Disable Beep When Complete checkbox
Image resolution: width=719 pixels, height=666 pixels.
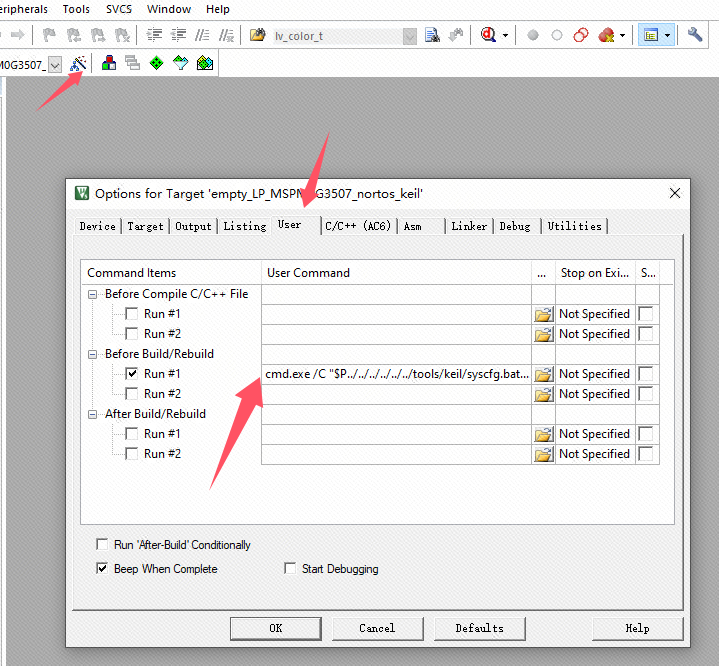click(102, 568)
